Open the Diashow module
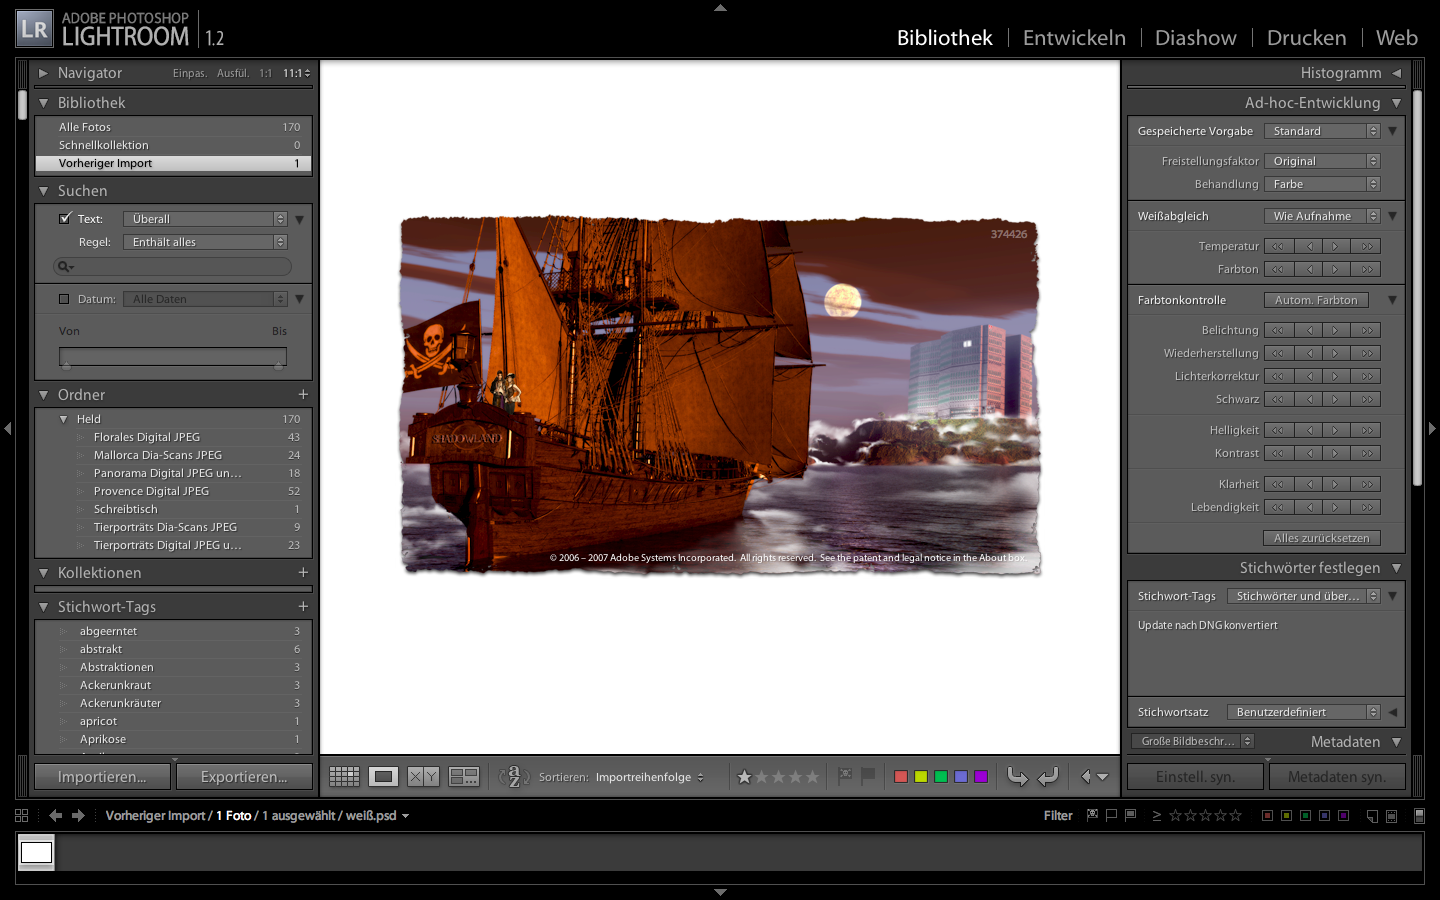Viewport: 1440px width, 900px height. click(1195, 38)
